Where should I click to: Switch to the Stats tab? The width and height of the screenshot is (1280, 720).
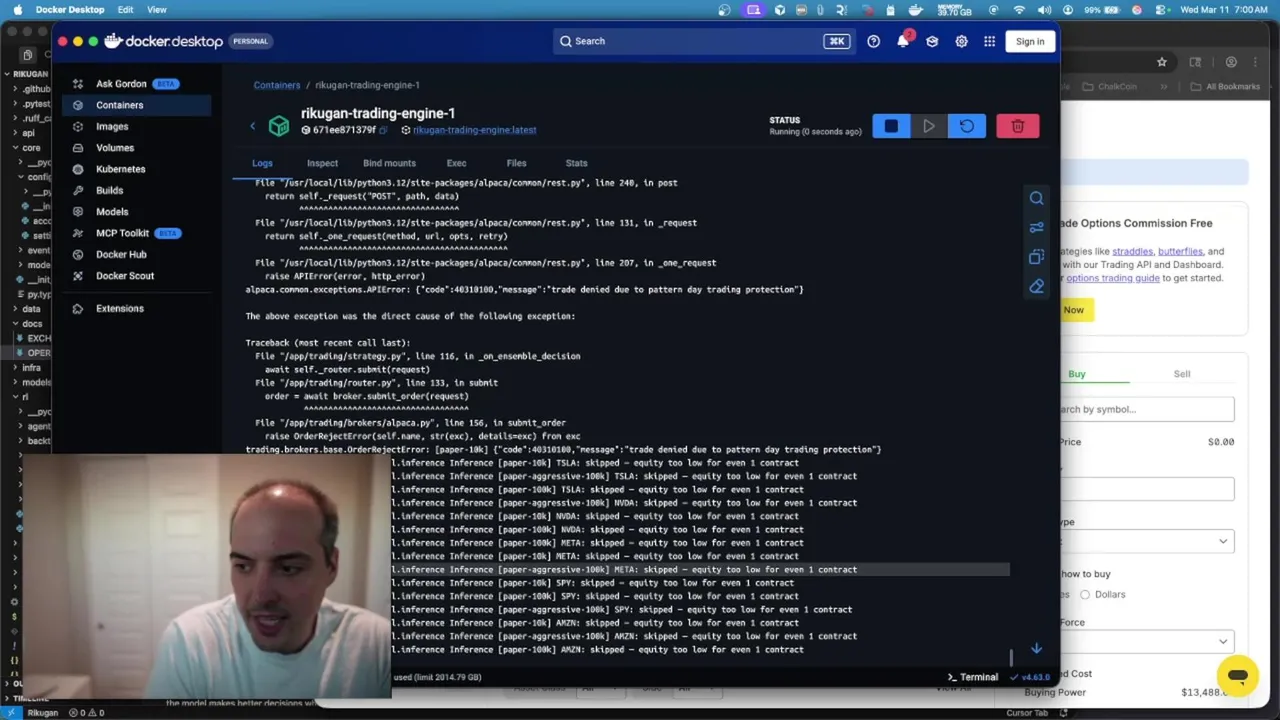point(576,163)
